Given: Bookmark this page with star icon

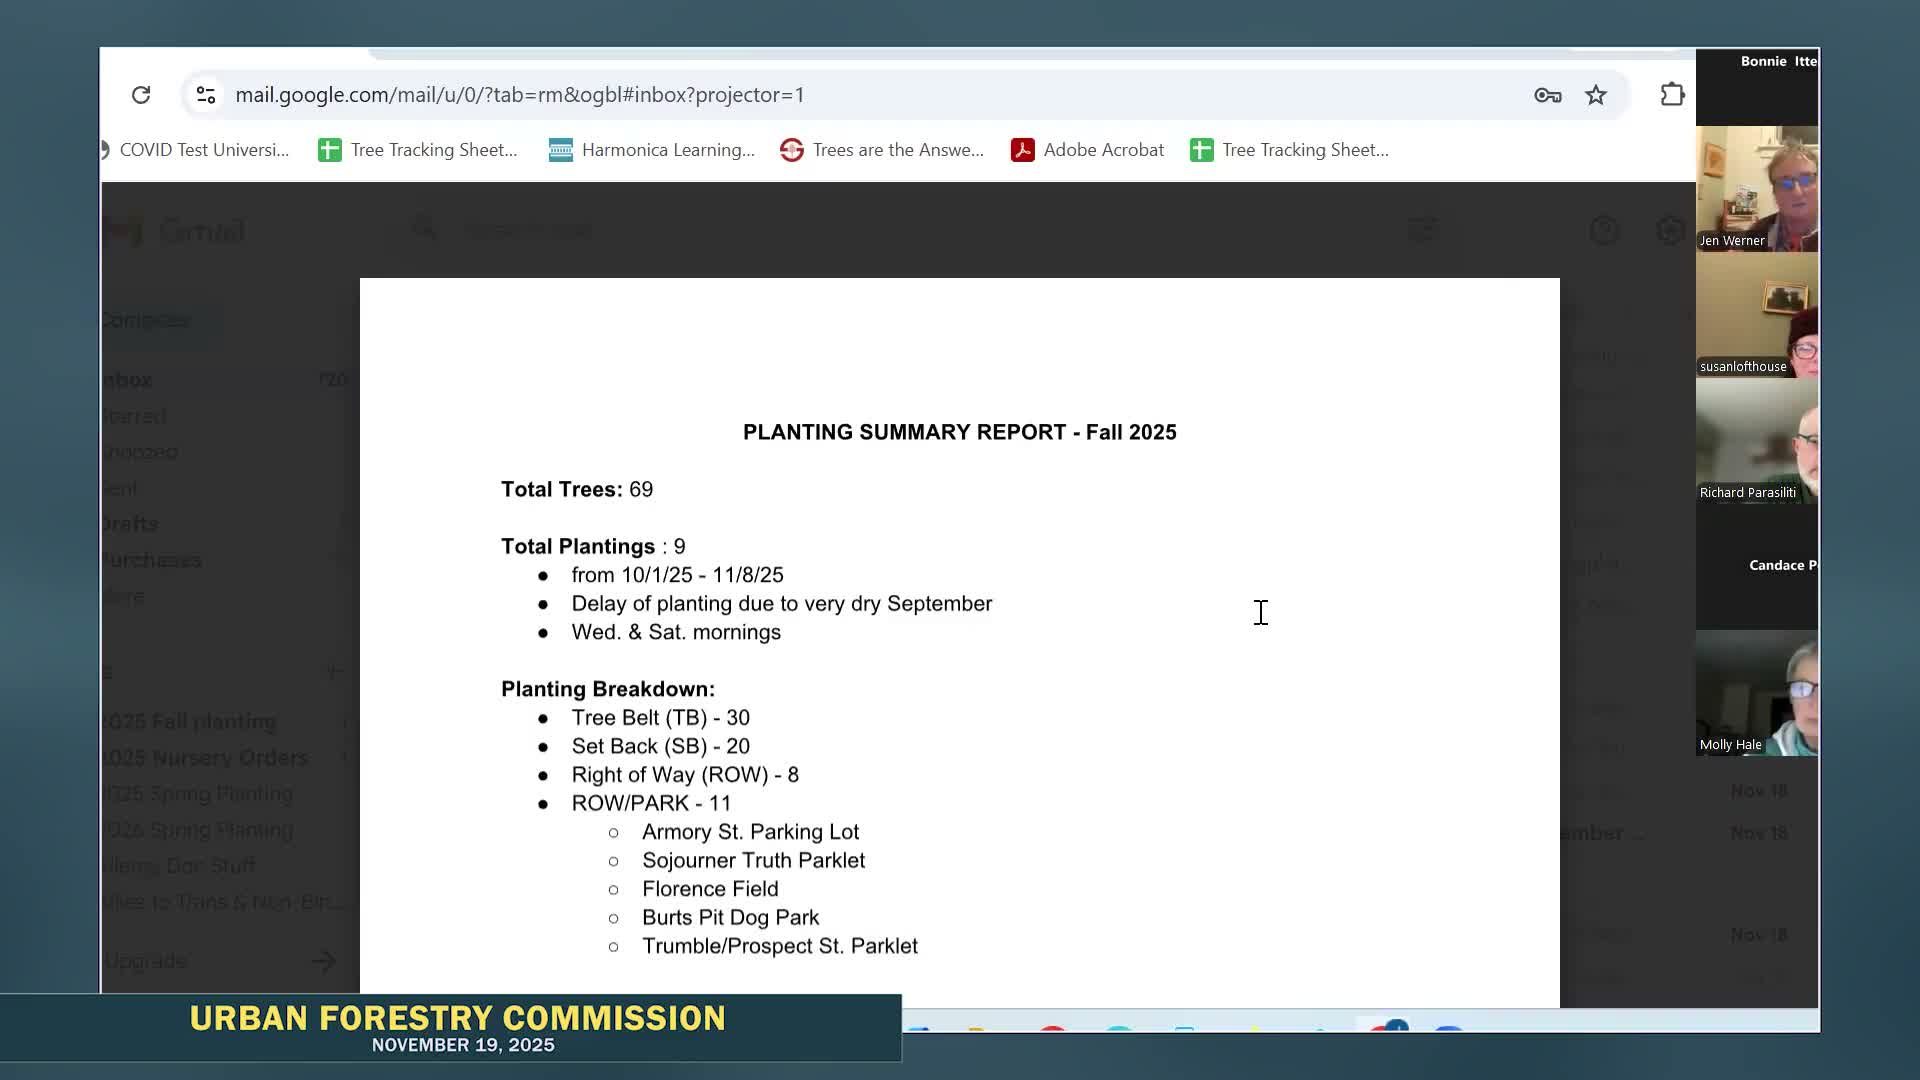Looking at the screenshot, I should pyautogui.click(x=1596, y=95).
